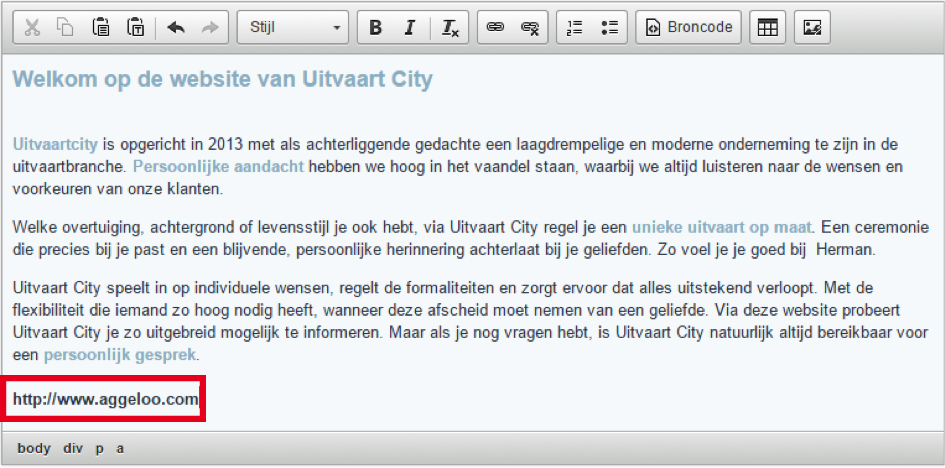This screenshot has width=945, height=468.
Task: Toggle bold formatting
Action: (x=375, y=28)
